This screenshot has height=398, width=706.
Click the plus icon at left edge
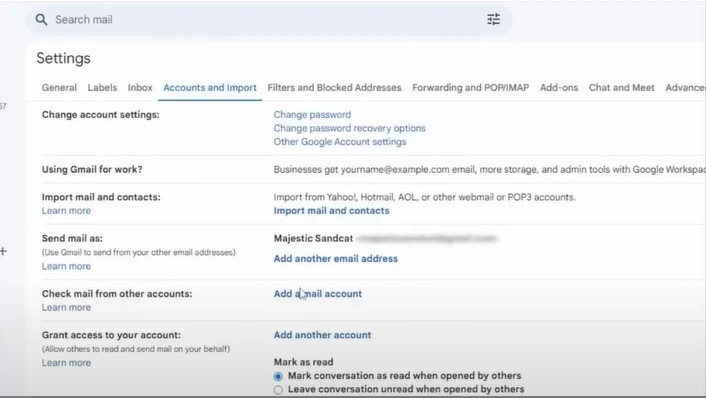point(3,251)
